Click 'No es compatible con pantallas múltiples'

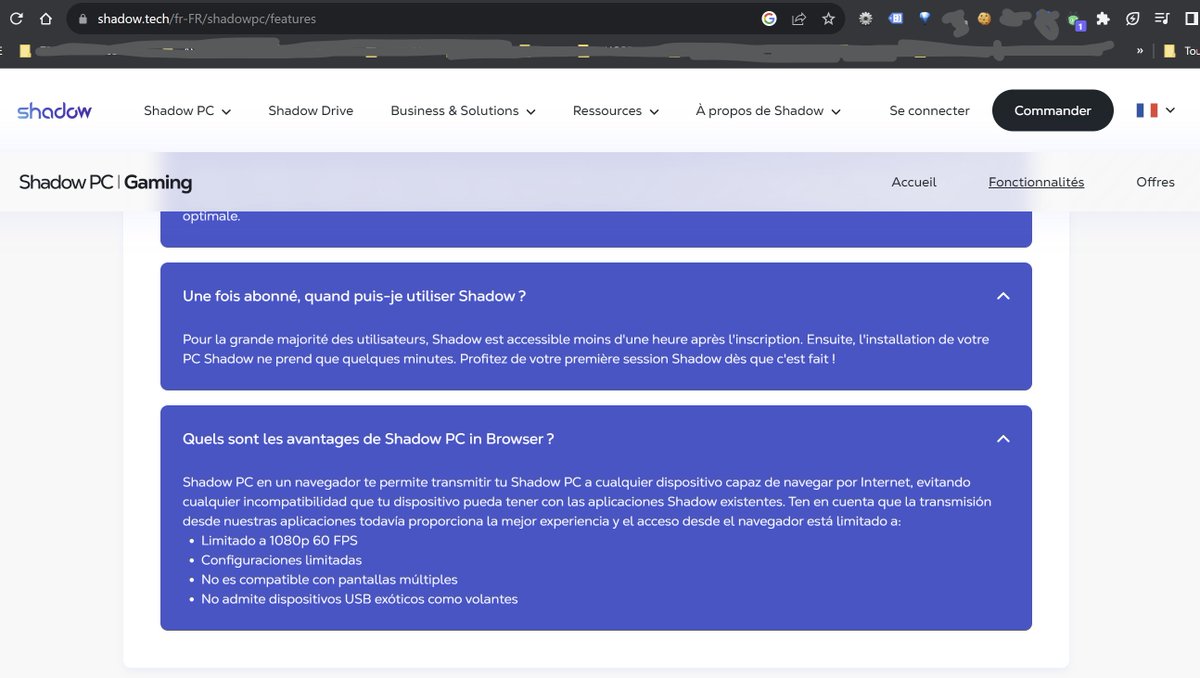(x=329, y=580)
